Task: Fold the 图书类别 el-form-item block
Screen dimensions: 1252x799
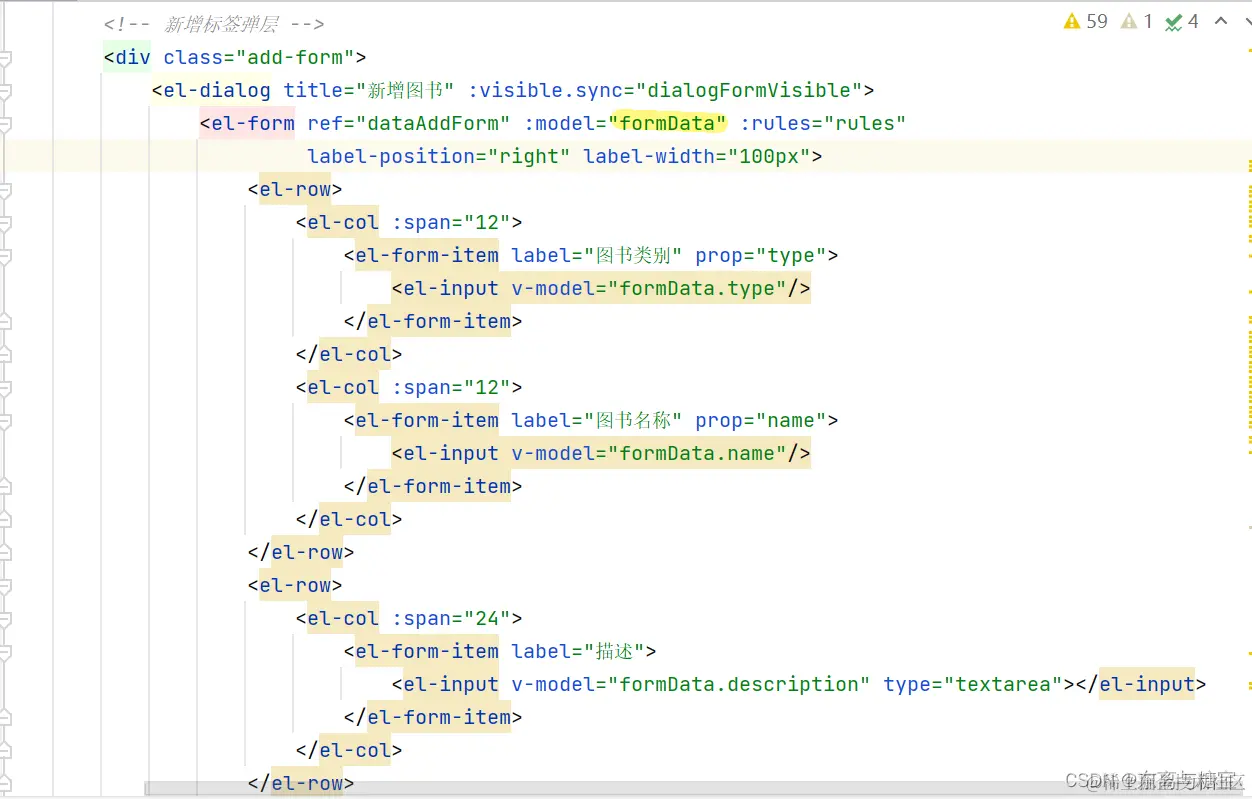Action: pyautogui.click(x=5, y=256)
